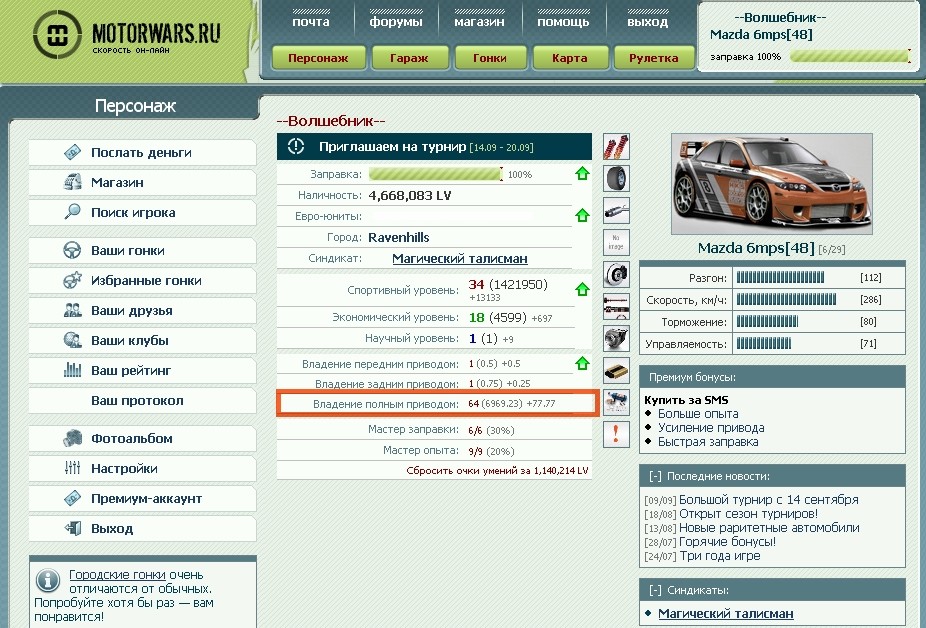Click the green arrow beside Спортивный уровень
The width and height of the screenshot is (926, 628).
[x=582, y=289]
